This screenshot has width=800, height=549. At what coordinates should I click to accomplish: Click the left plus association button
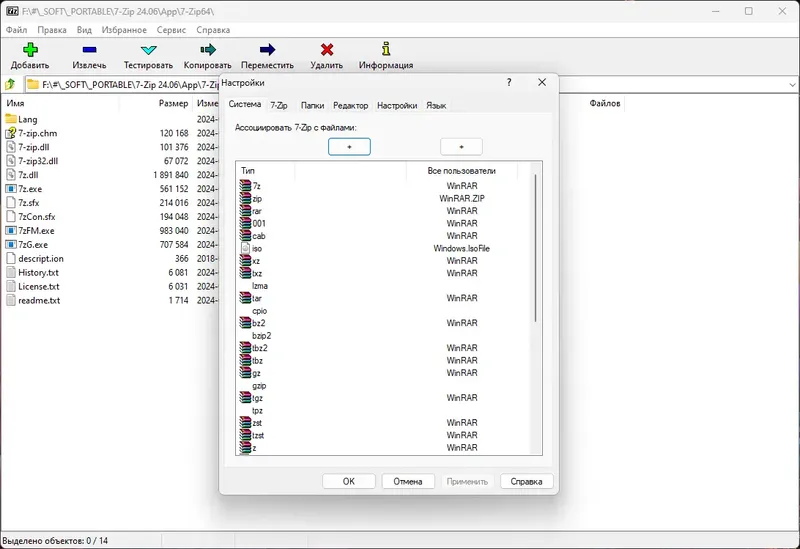[x=349, y=147]
